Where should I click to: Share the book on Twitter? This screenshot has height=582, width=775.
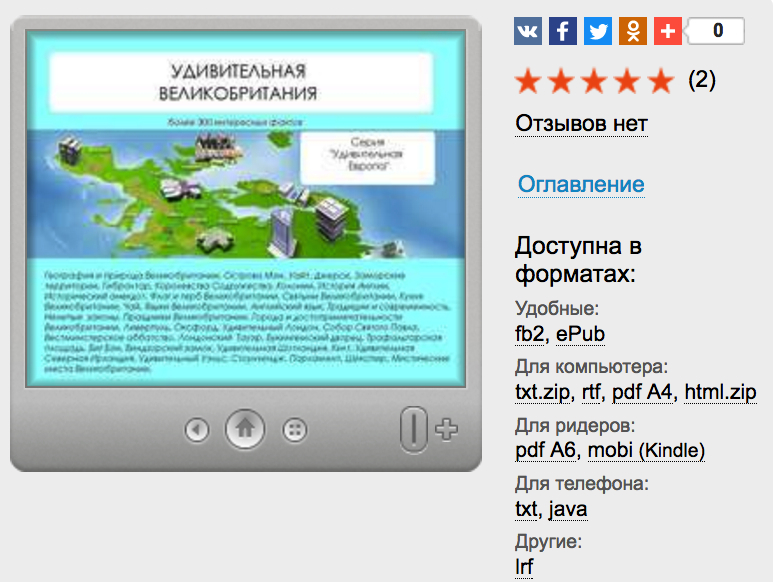pos(598,31)
